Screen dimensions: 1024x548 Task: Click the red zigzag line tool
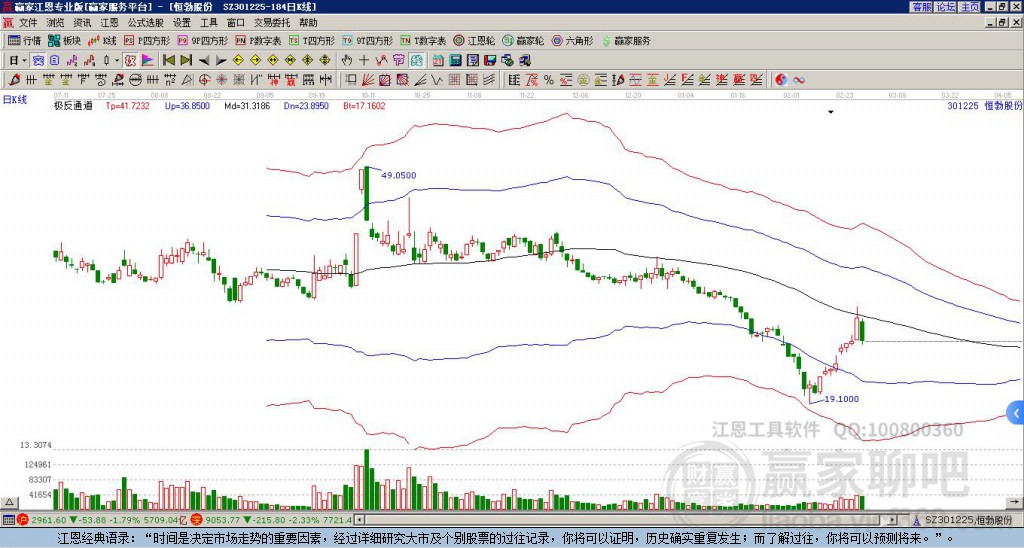click(x=381, y=61)
